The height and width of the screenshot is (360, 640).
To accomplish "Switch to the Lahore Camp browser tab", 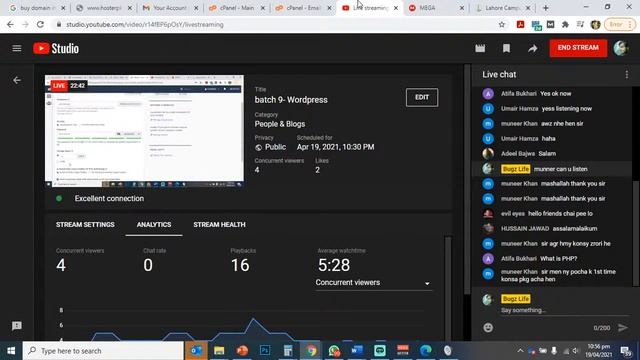I will pyautogui.click(x=503, y=8).
